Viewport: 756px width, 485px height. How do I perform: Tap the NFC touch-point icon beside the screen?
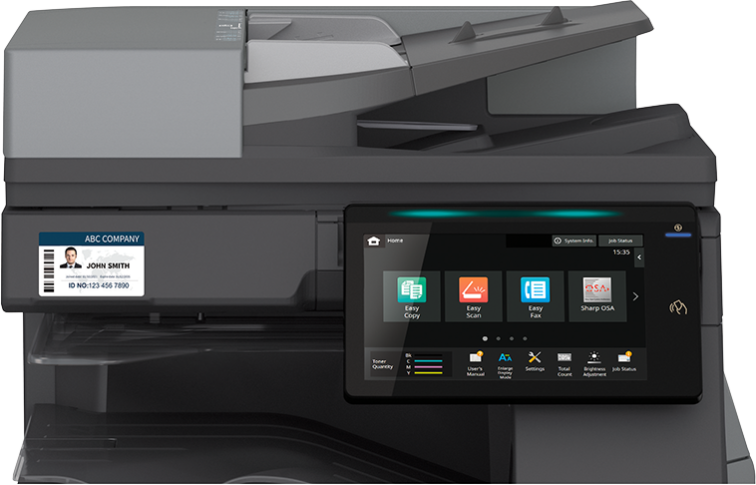click(677, 307)
